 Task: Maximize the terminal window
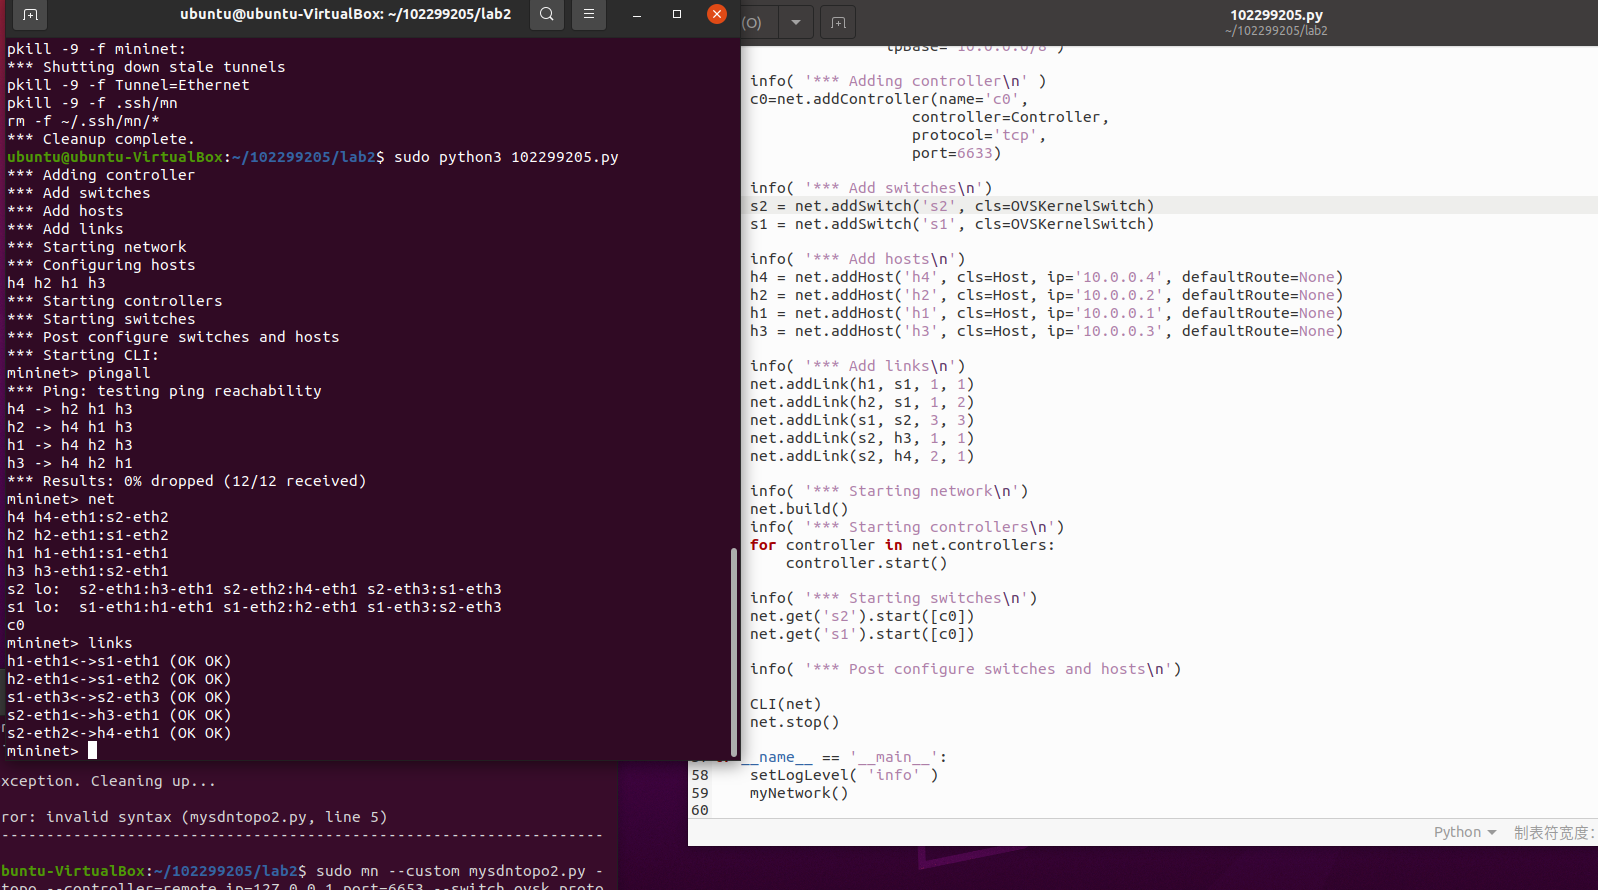coord(677,14)
